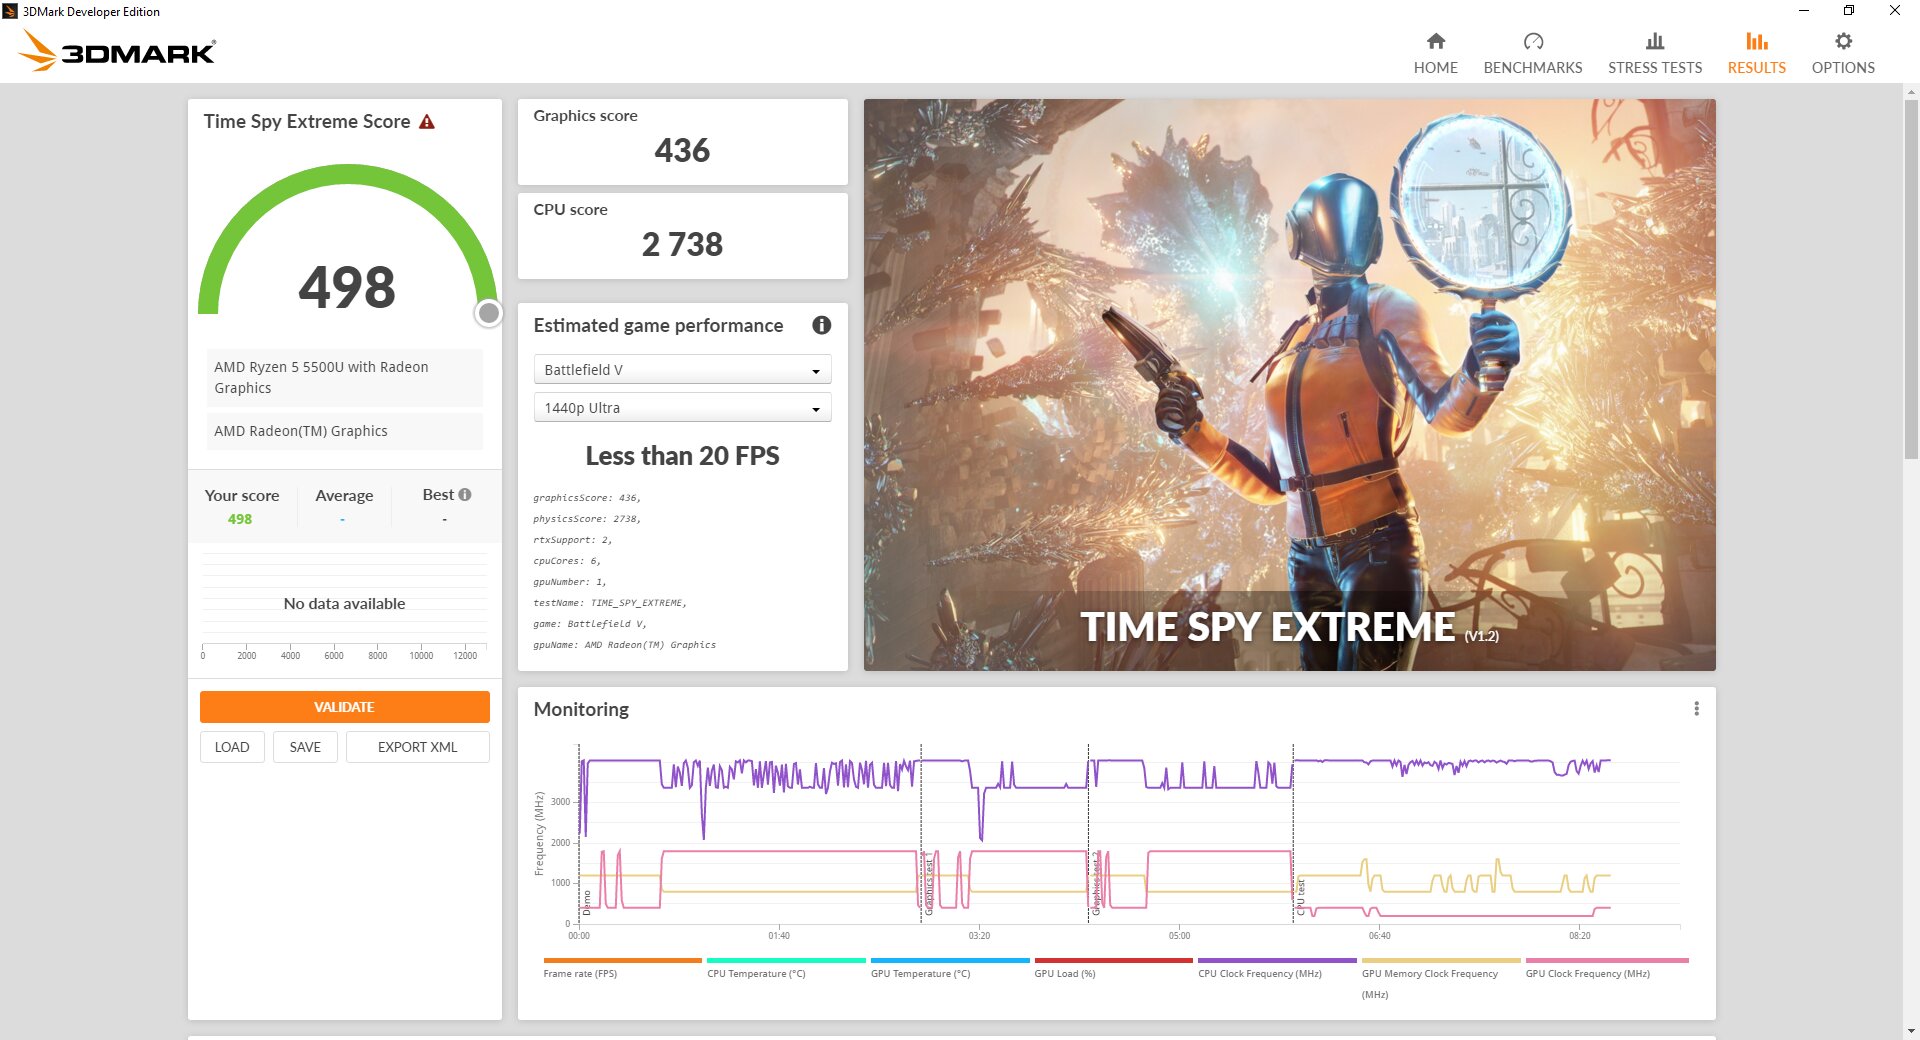
Task: Click the SAVE button
Action: coord(305,747)
